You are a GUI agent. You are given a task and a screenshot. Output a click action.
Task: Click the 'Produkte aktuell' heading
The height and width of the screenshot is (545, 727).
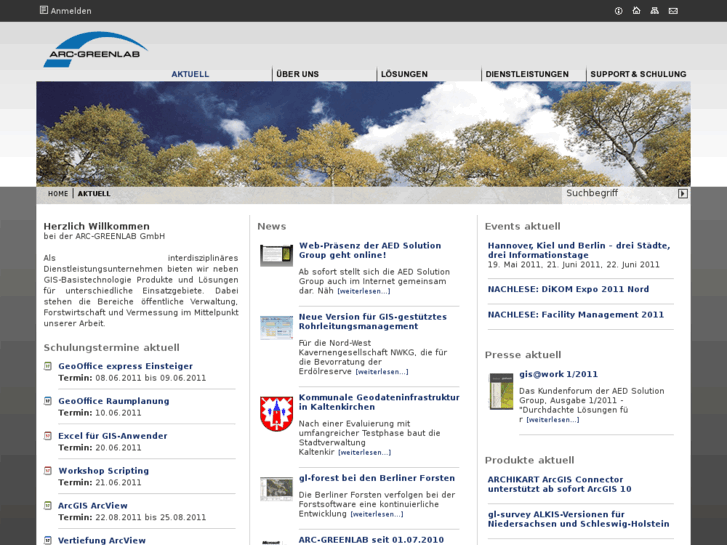tap(529, 460)
